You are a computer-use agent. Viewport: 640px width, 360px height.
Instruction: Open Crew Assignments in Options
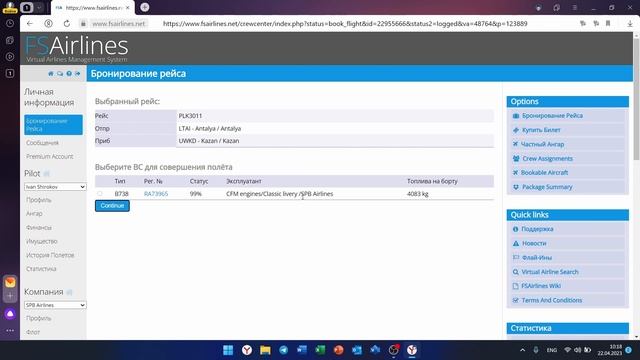click(547, 158)
